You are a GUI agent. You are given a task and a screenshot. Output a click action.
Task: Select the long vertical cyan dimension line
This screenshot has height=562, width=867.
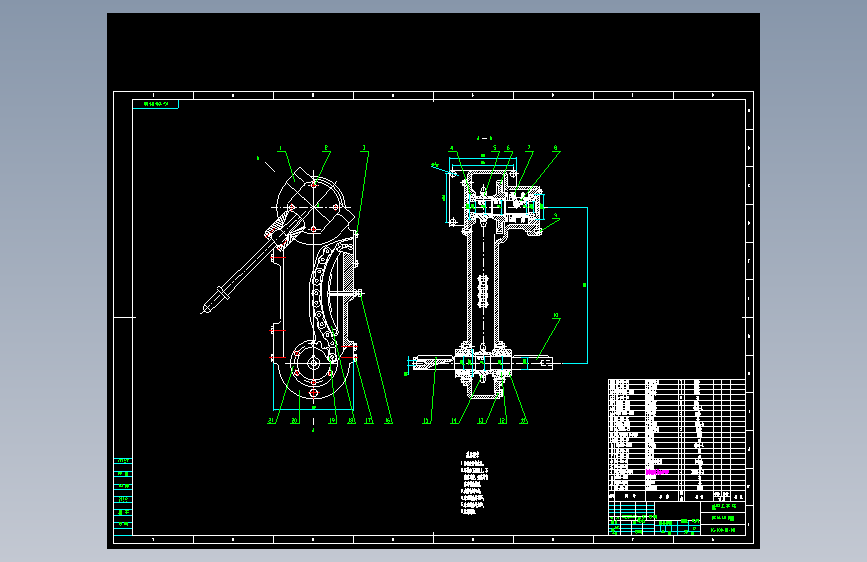point(587,285)
